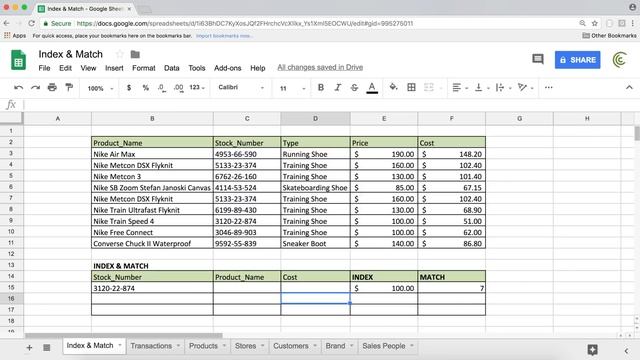Open the Help menu
640x360 pixels.
tap(258, 68)
